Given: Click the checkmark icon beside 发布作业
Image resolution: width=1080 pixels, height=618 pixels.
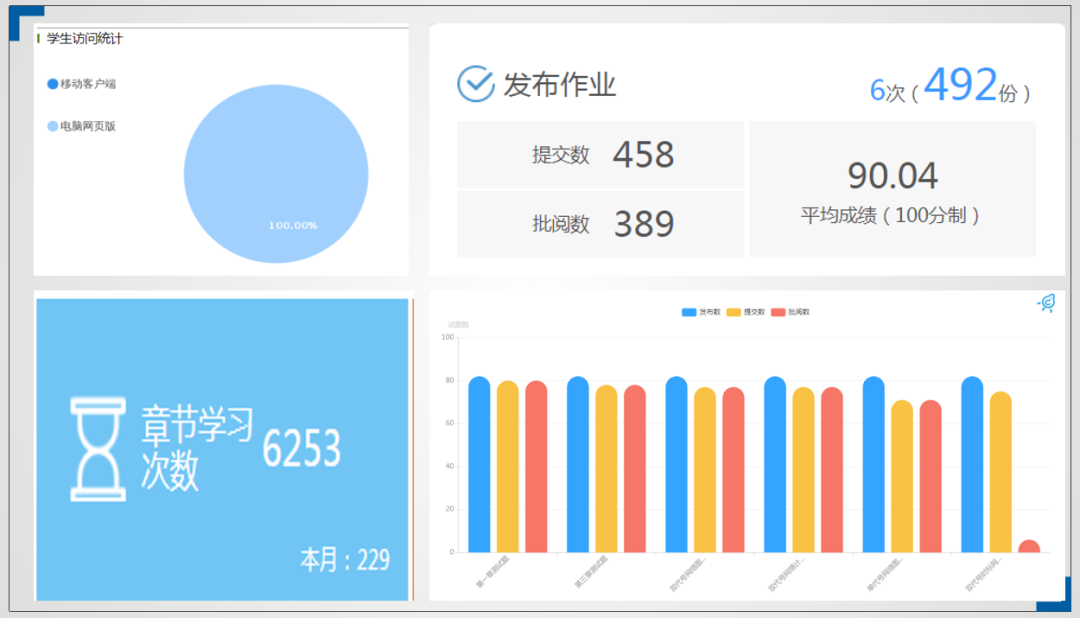Looking at the screenshot, I should (x=475, y=85).
